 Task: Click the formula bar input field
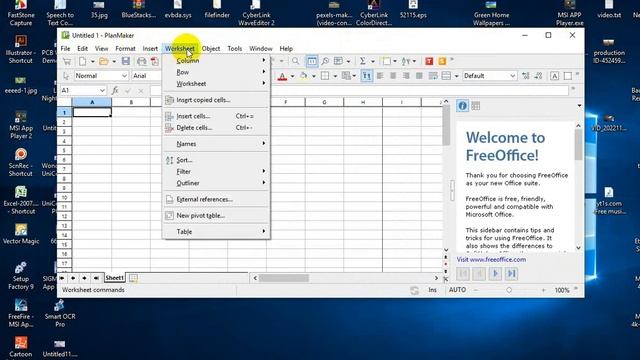click(x=359, y=90)
